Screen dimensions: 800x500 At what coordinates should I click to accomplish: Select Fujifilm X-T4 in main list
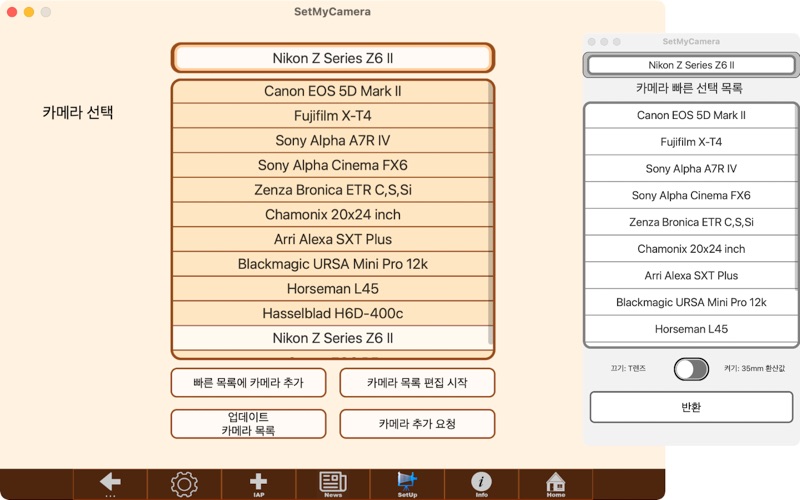(x=333, y=116)
